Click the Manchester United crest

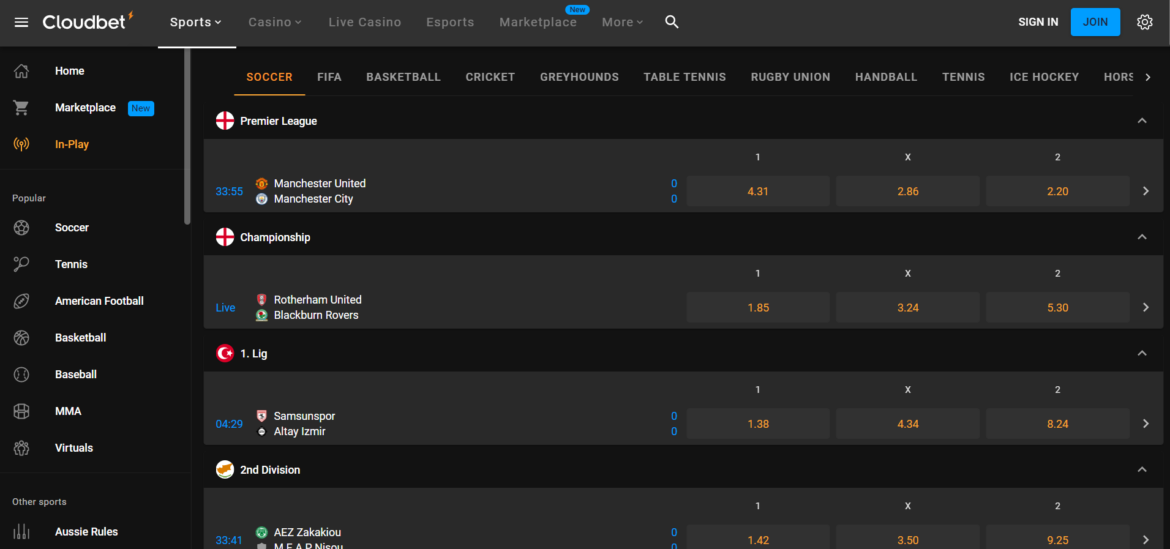coord(262,183)
